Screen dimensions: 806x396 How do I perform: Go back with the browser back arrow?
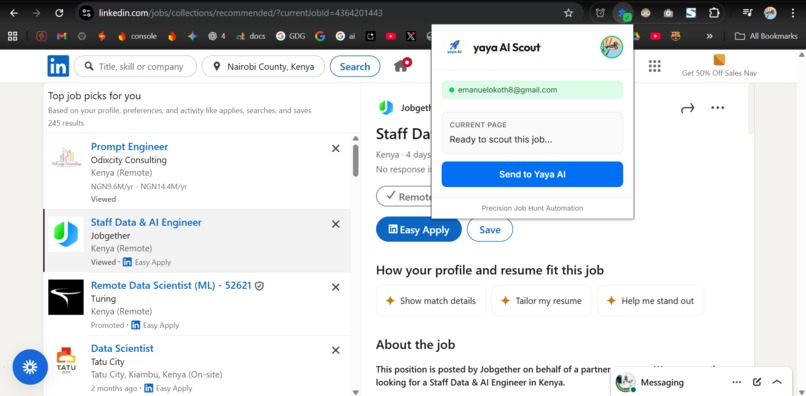[14, 13]
